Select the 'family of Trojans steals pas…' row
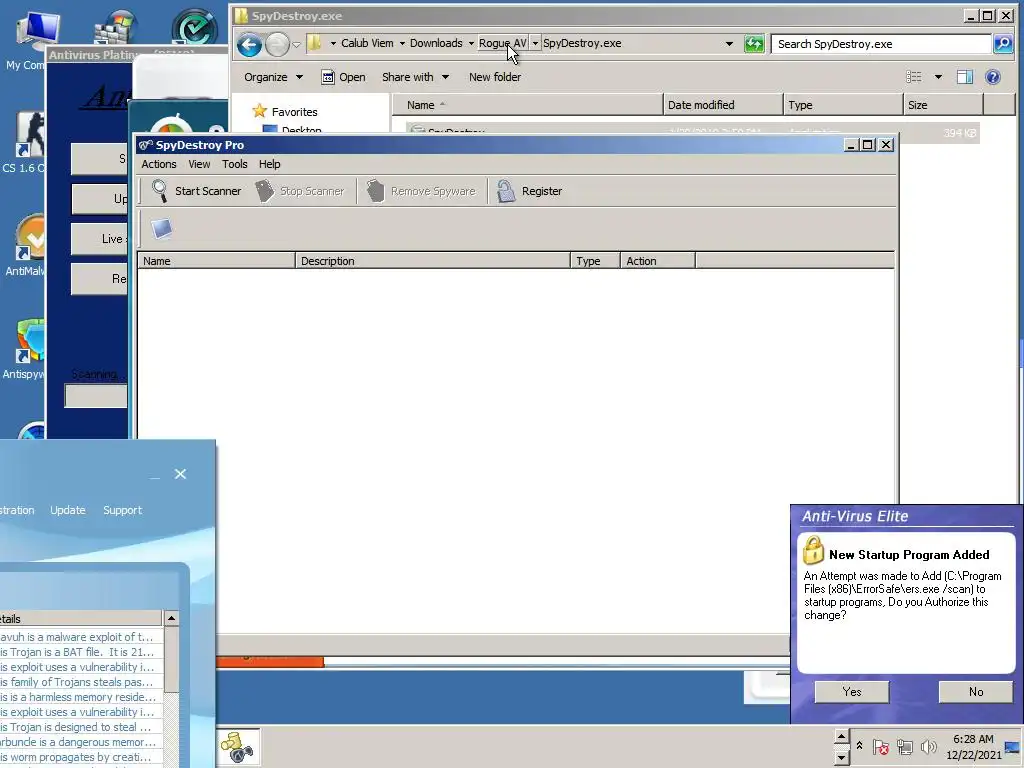Screen dimensions: 1024x768 point(81,682)
